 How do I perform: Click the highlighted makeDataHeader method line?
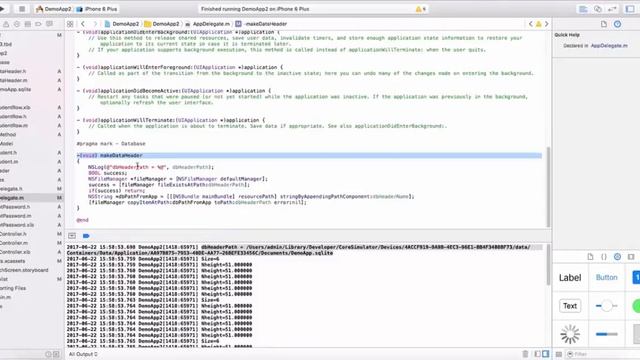pyautogui.click(x=309, y=156)
